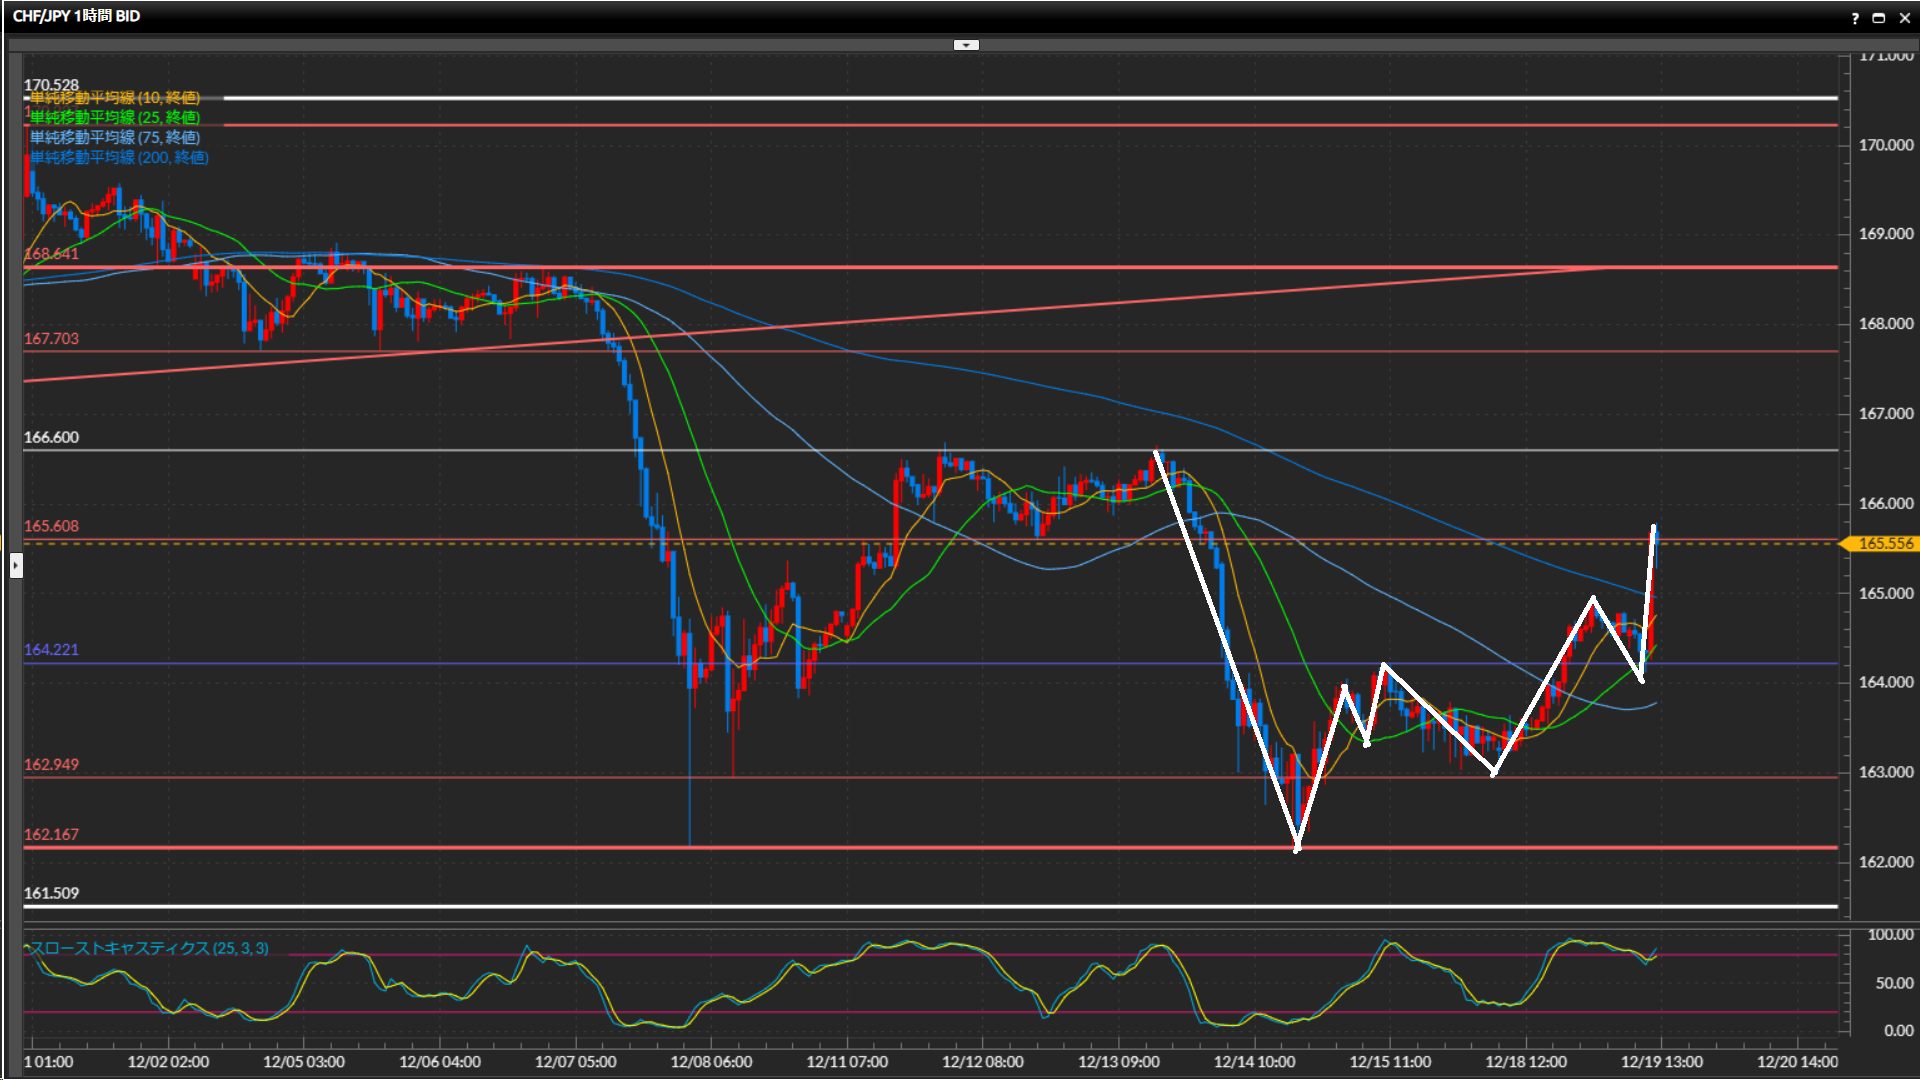Screen dimensions: 1920x1080
Task: Click the Slow Stochastics (25,3,3) indicator label
Action: point(148,948)
